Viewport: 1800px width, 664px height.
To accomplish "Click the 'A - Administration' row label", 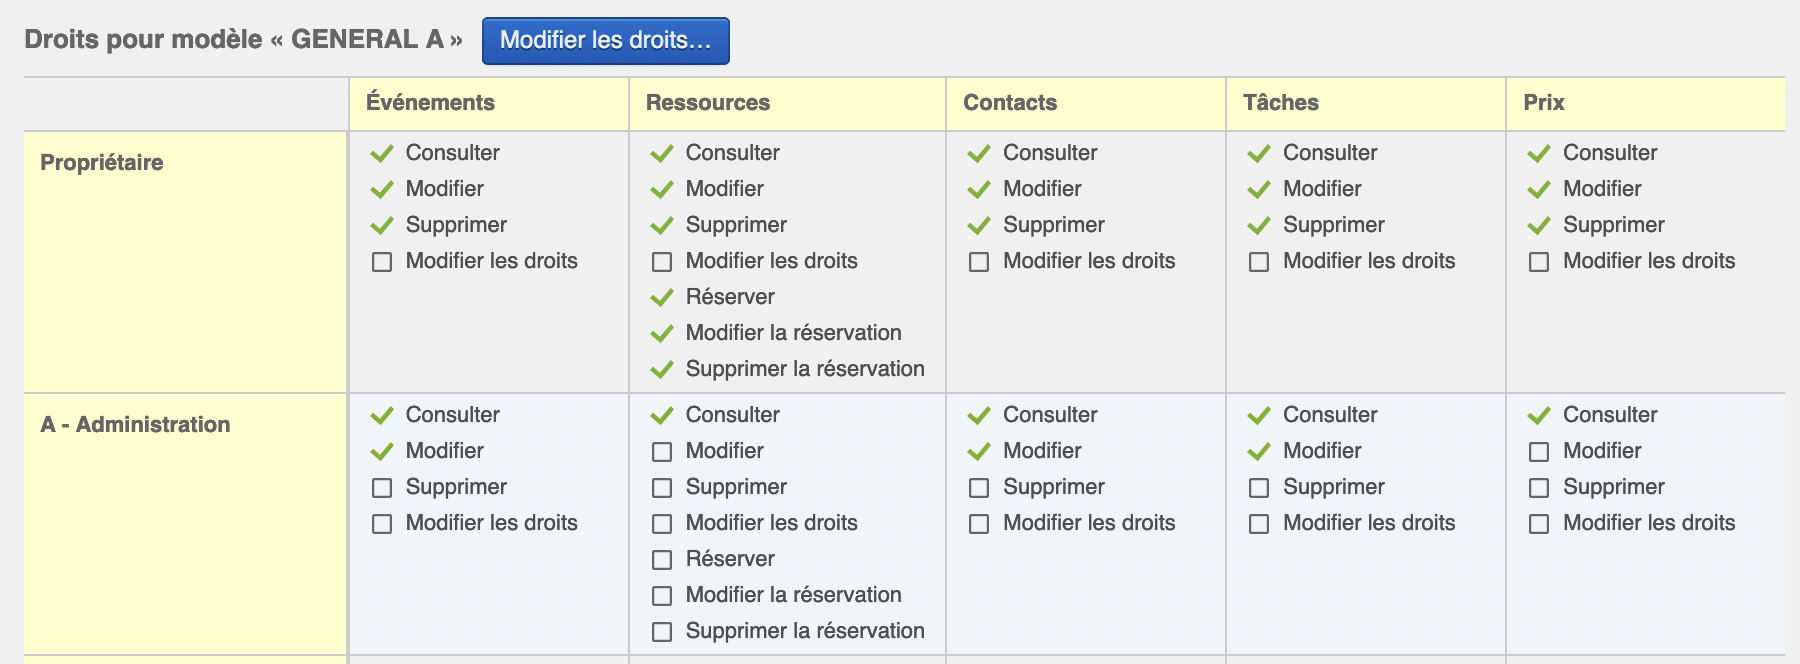I will click(135, 424).
